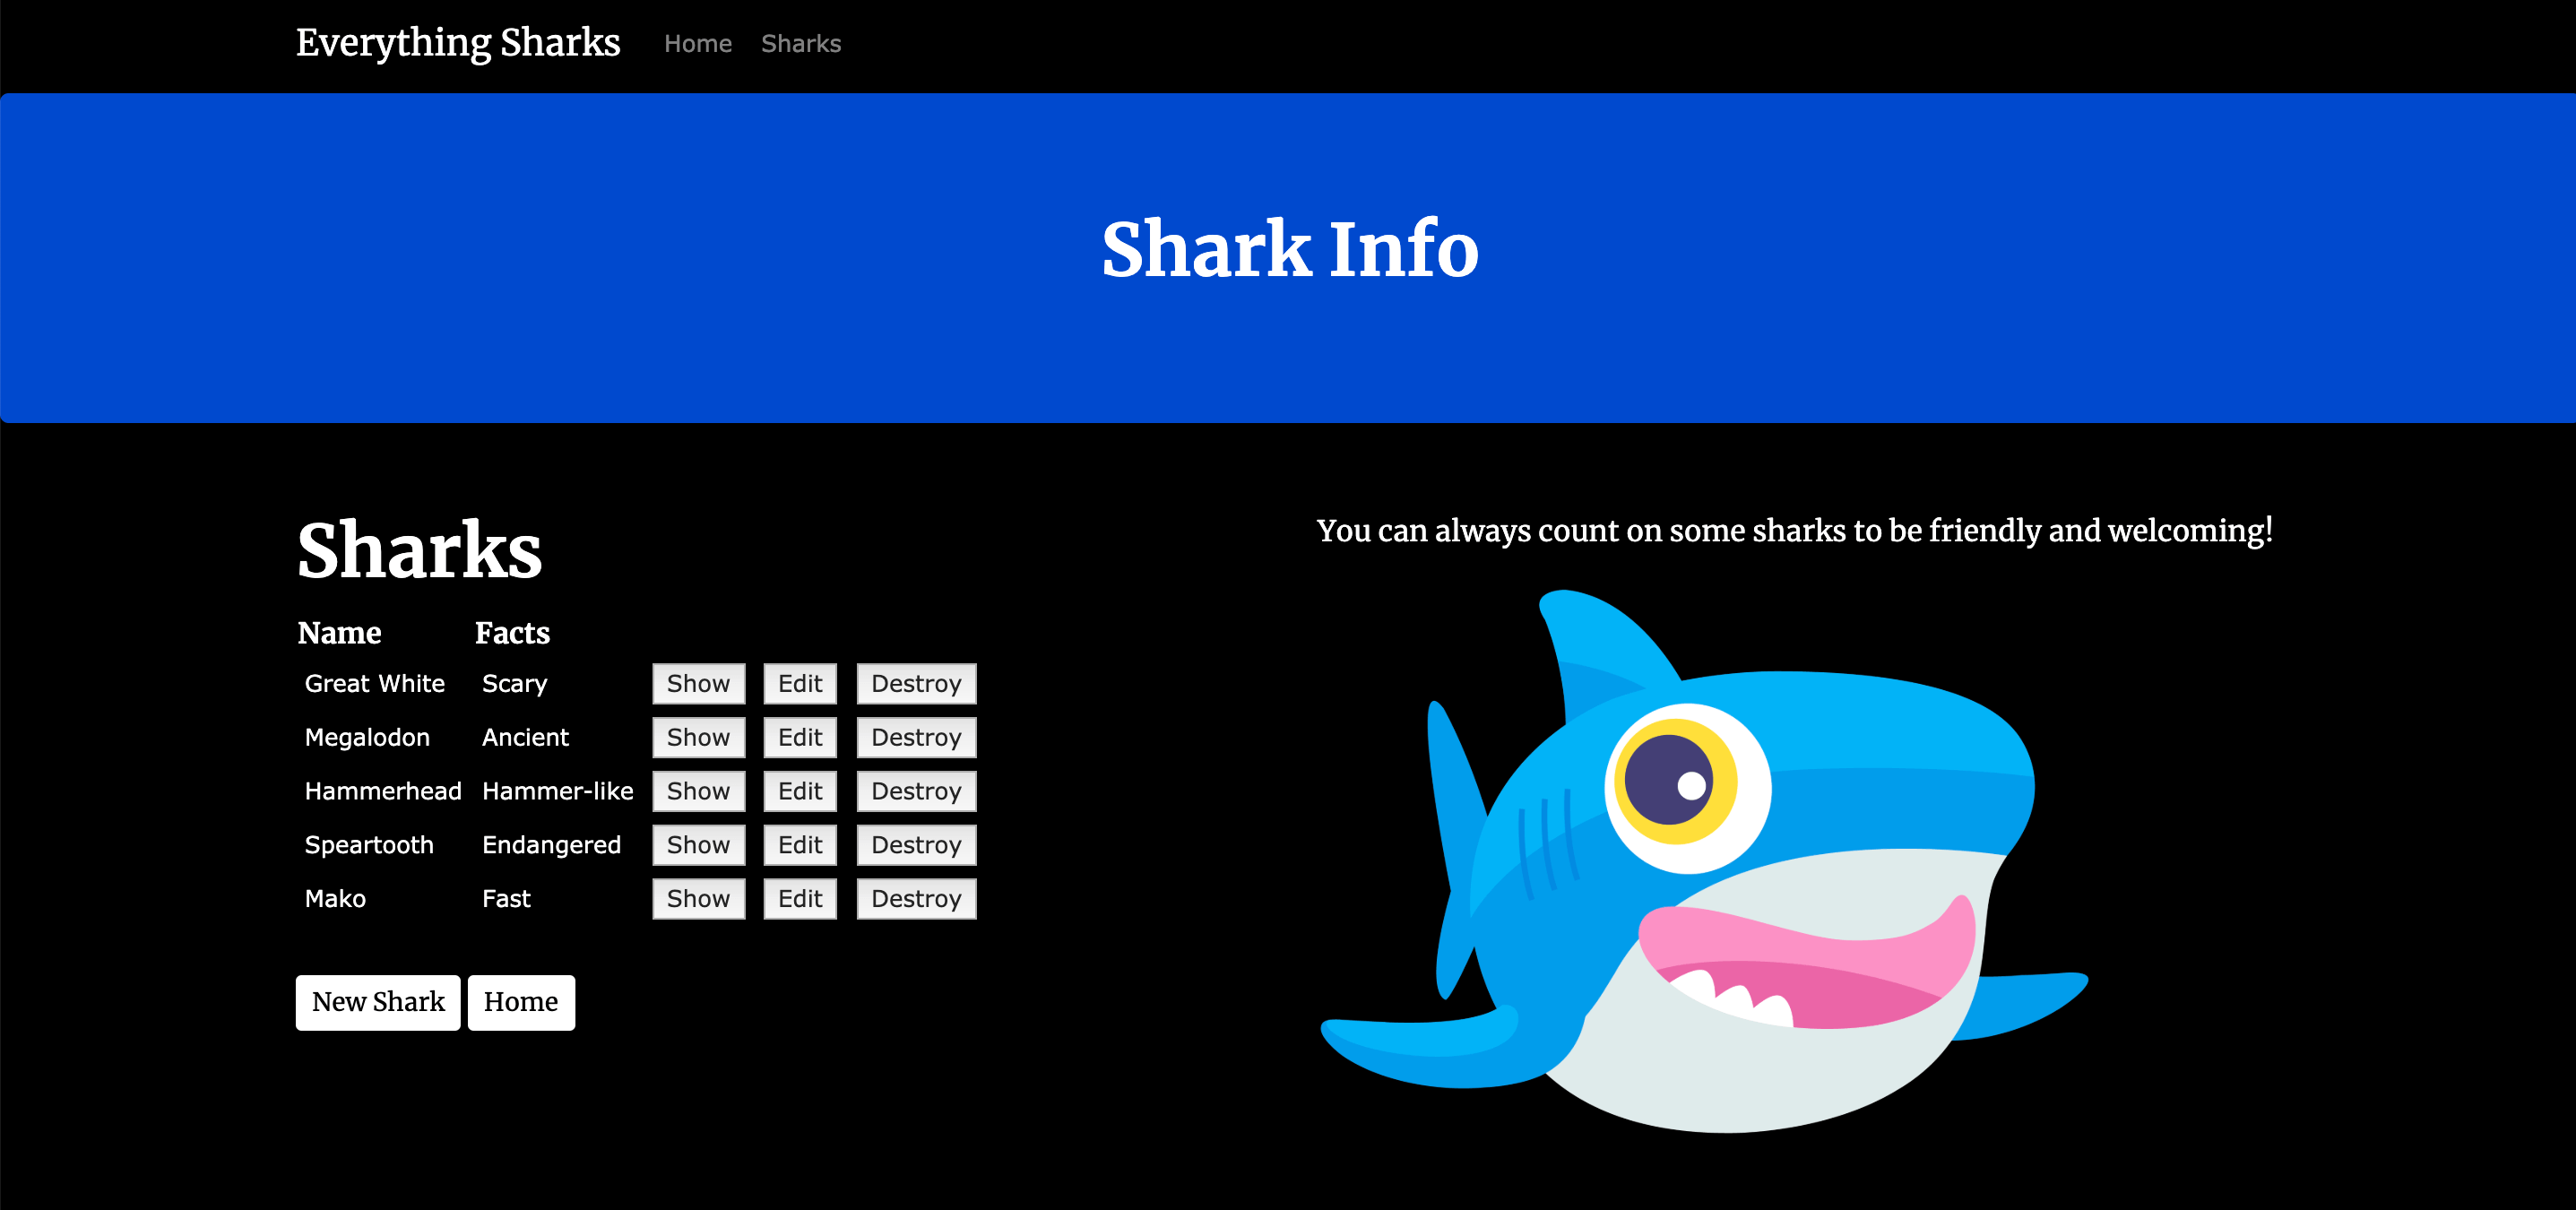Click the New Shark button

[378, 1001]
